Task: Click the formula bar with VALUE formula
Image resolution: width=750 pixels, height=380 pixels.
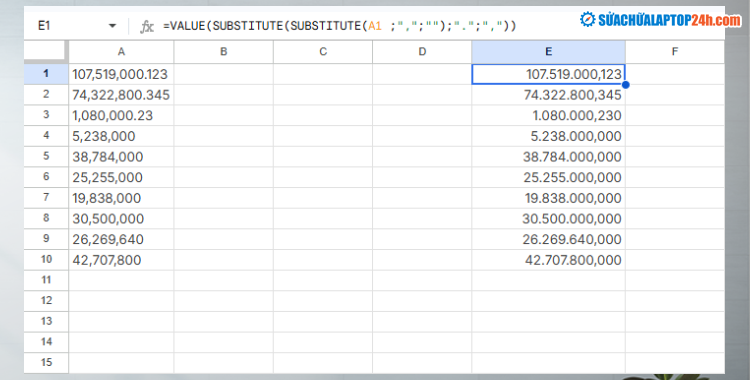Action: (x=340, y=26)
